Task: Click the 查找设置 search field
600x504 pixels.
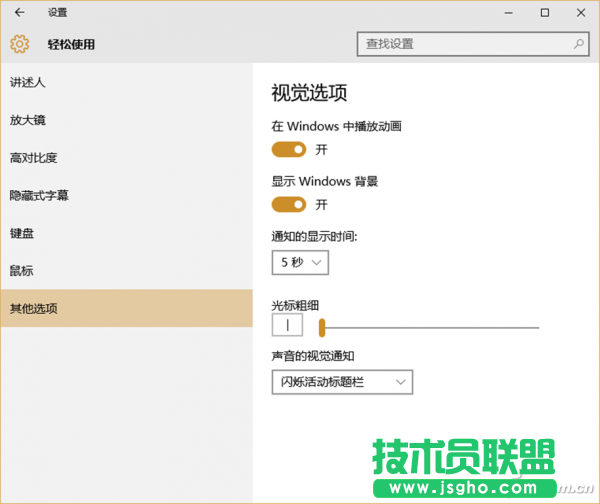Action: pos(465,44)
